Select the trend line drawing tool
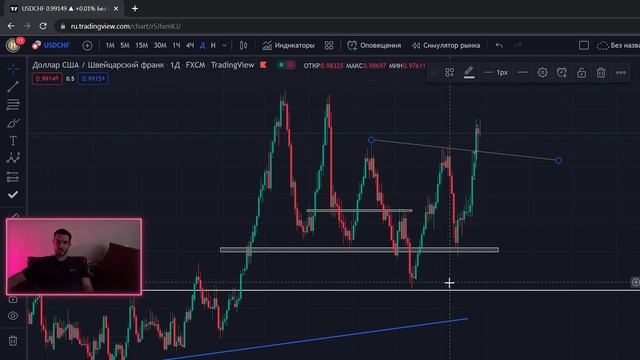This screenshot has height=360, width=640. click(x=13, y=87)
